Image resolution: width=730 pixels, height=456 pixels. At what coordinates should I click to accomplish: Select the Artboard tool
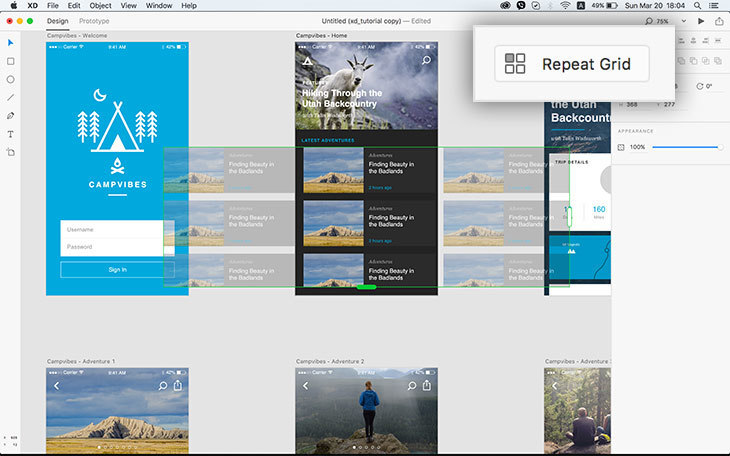[x=11, y=152]
